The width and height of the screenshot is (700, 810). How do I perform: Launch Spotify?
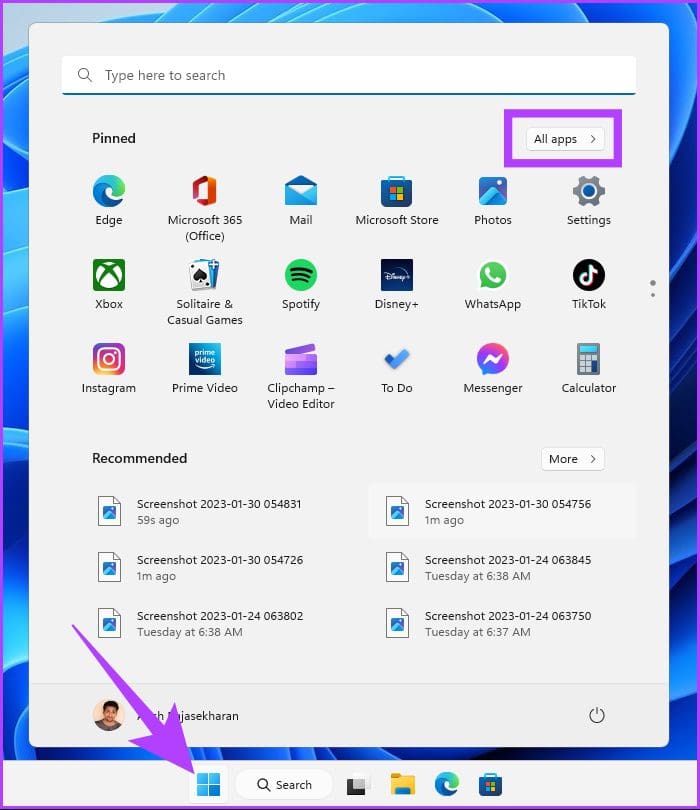coord(301,284)
